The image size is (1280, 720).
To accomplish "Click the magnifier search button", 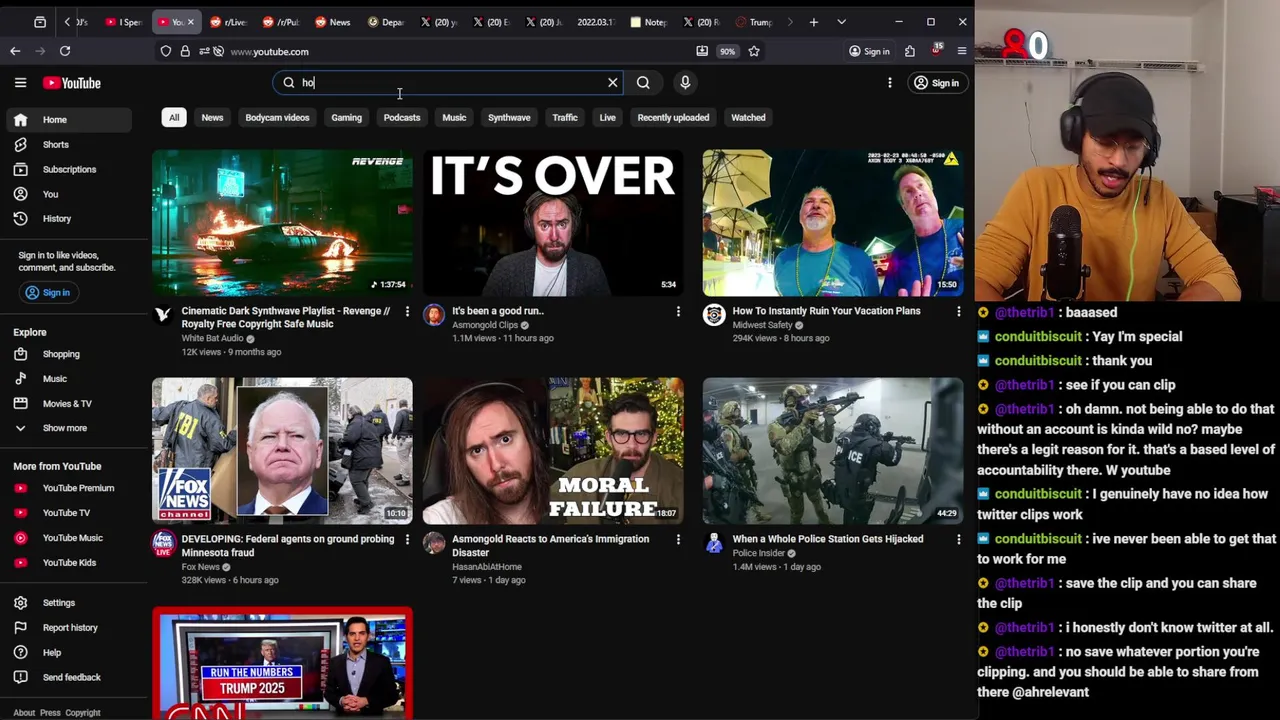I will pyautogui.click(x=643, y=83).
